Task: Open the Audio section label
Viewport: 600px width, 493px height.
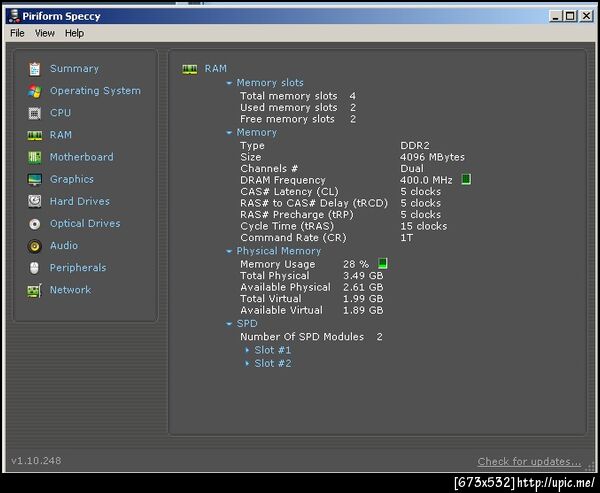Action: pos(64,245)
